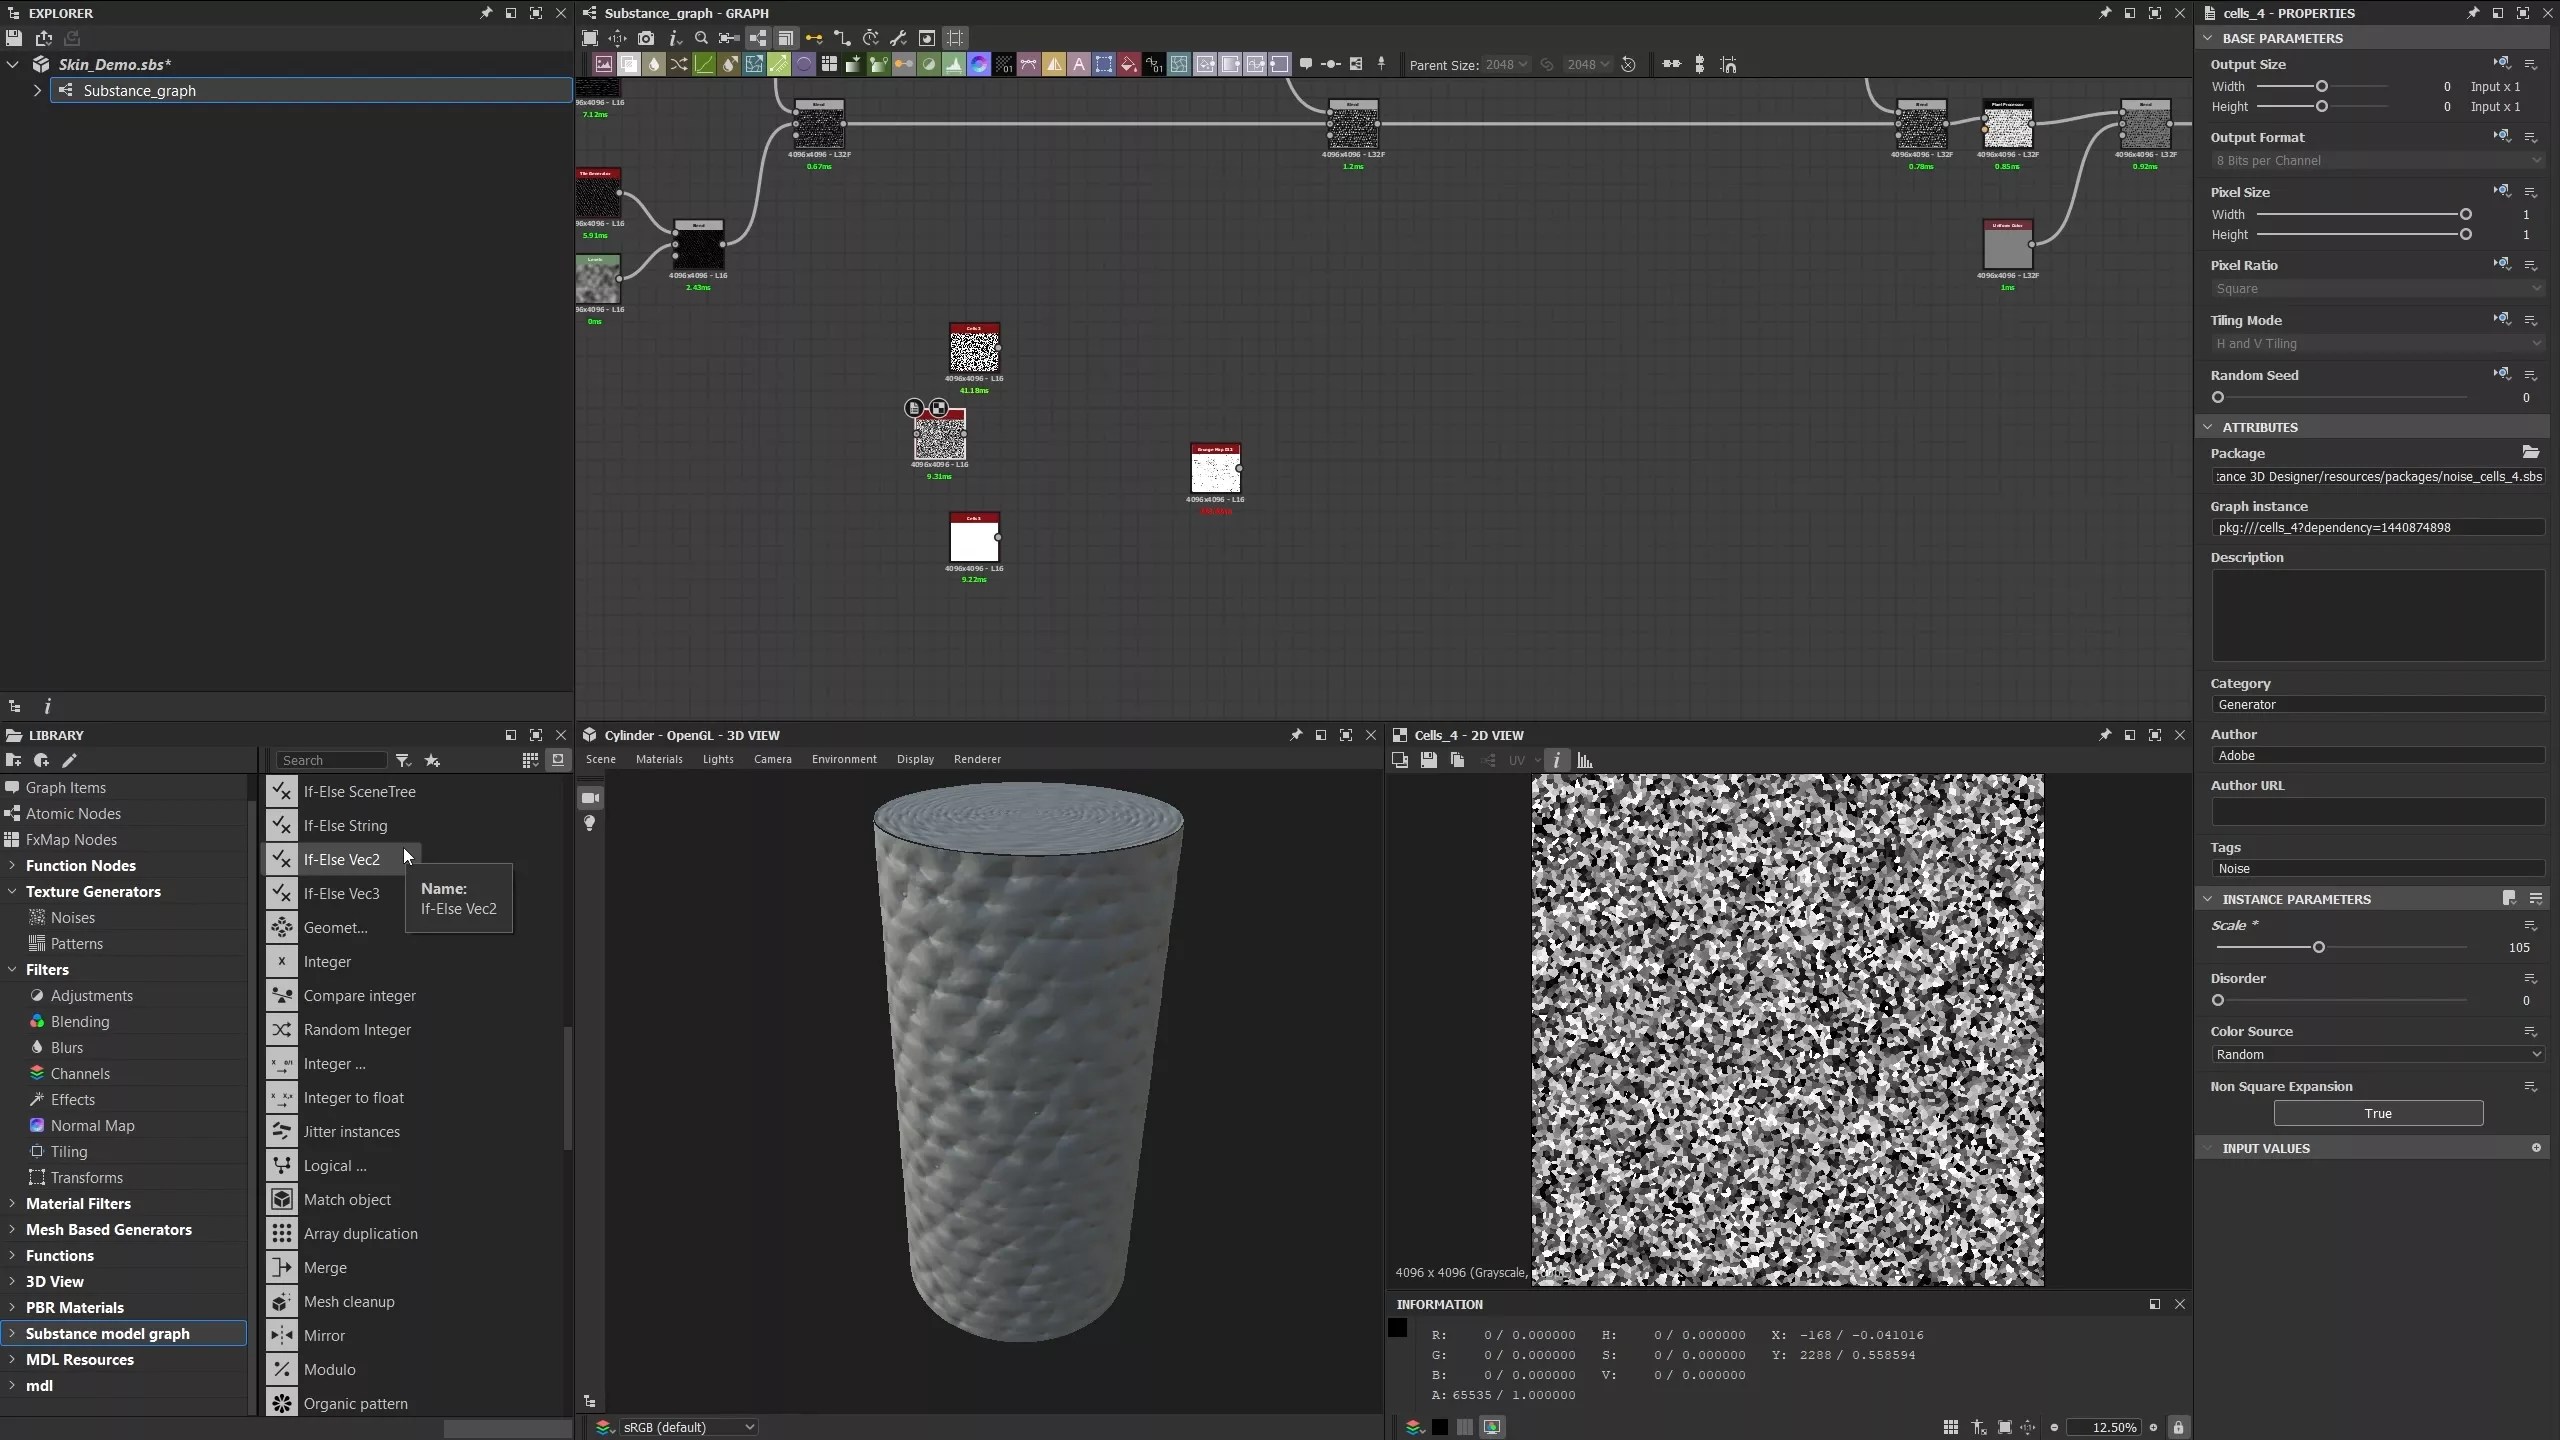
Task: Click the histogram icon in 2D view
Action: click(1585, 761)
